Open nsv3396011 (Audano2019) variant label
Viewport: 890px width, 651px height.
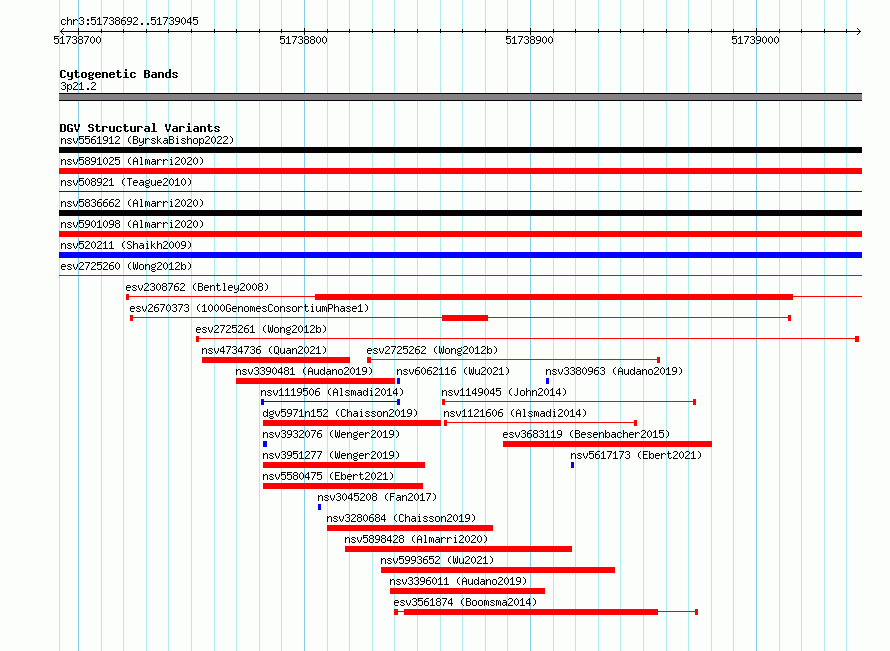point(458,581)
